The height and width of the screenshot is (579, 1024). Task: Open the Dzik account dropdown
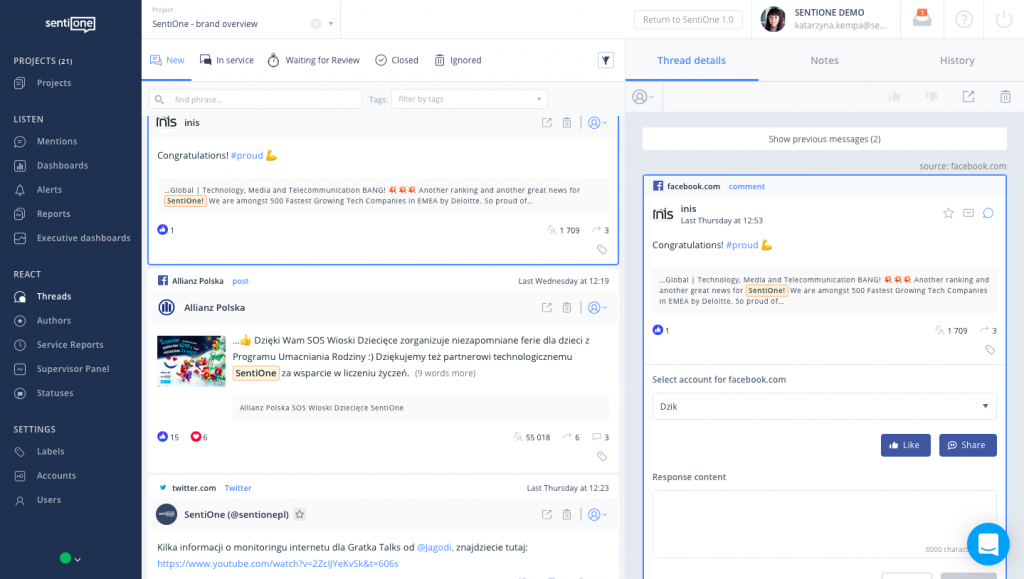824,406
